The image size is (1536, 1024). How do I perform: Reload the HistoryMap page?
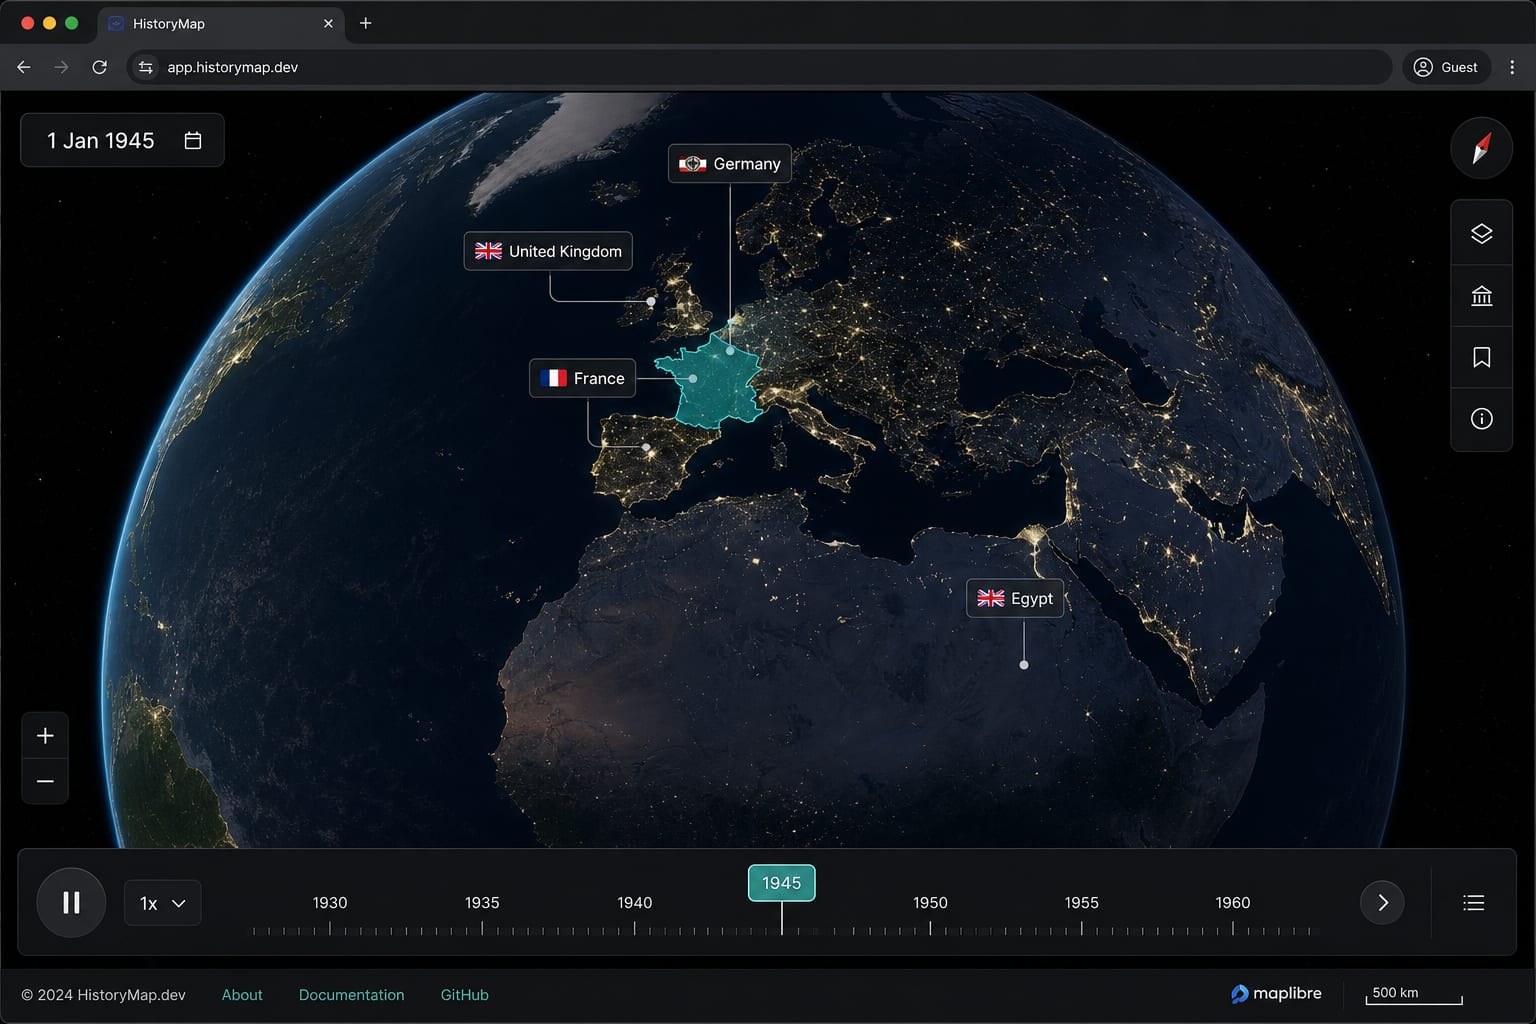point(100,67)
